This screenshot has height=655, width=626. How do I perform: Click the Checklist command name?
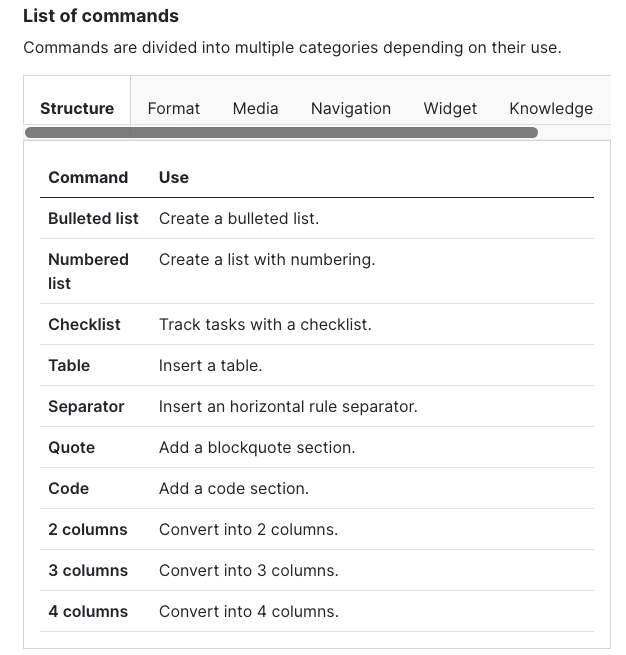coord(84,324)
